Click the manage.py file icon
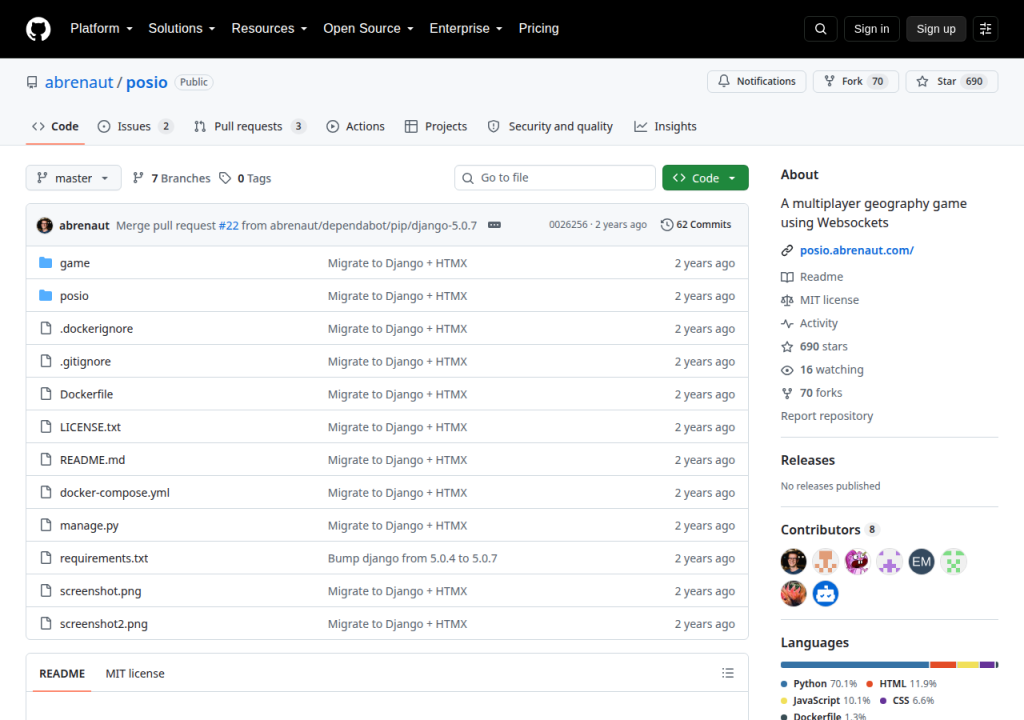This screenshot has height=720, width=1024. click(x=45, y=525)
